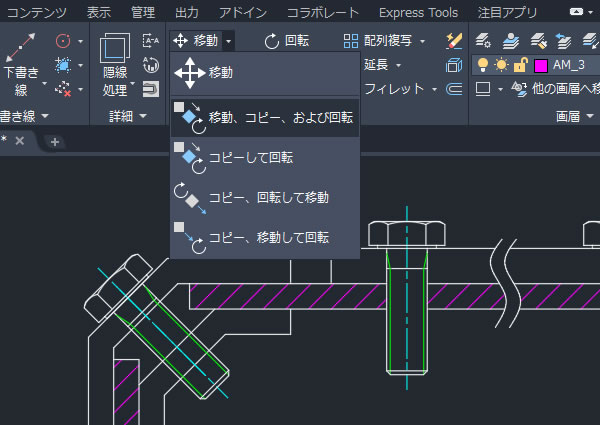Expand arrow next to rectangle layer icon
The height and width of the screenshot is (425, 600).
tap(500, 90)
